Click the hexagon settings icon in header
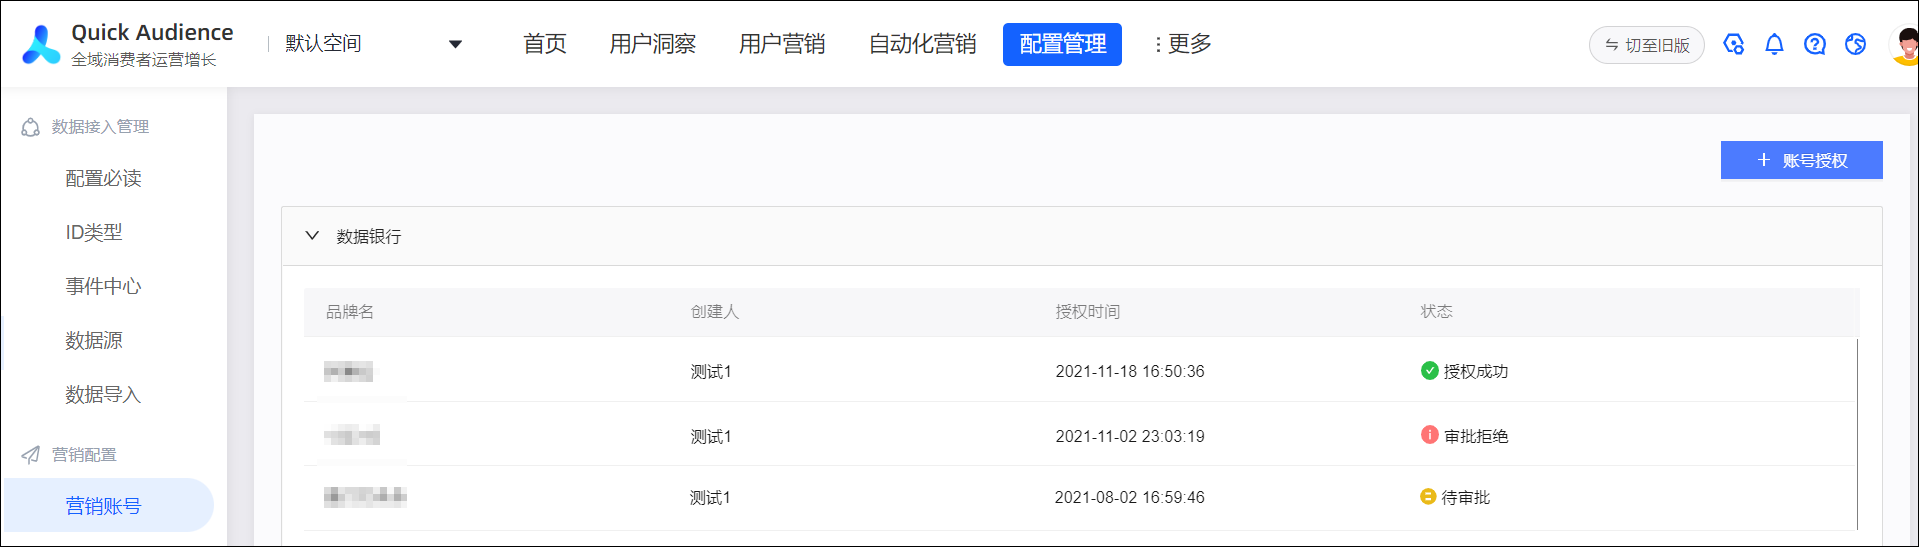1919x547 pixels. [1734, 44]
